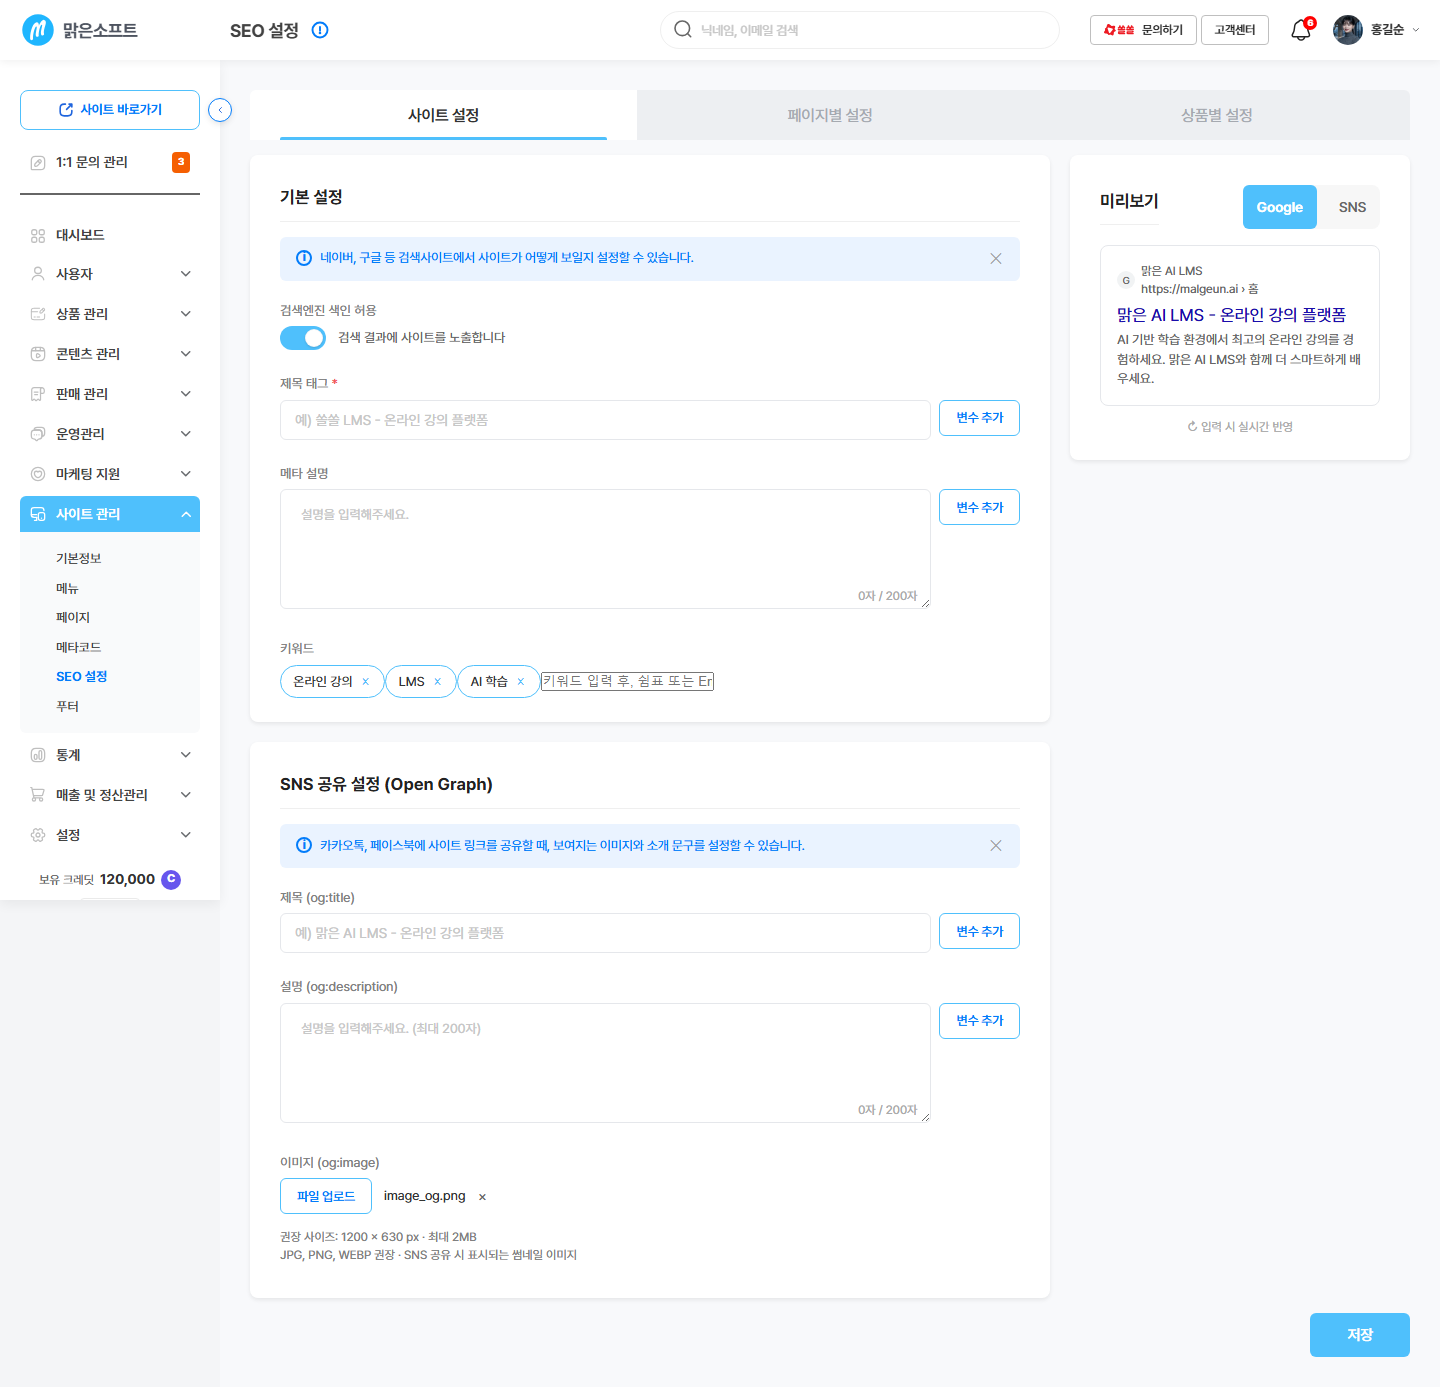Switch to the 페이지별 설정 tab

tap(830, 115)
